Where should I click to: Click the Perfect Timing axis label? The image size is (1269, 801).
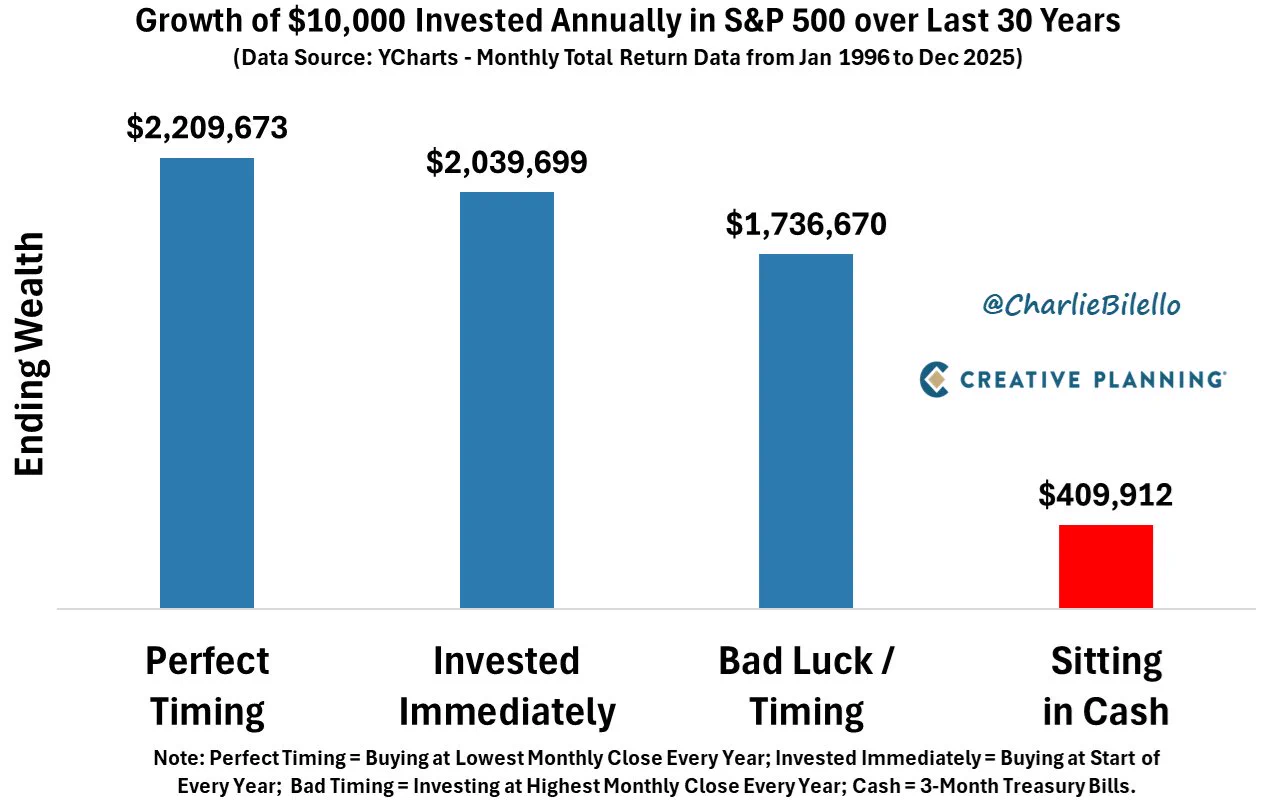click(207, 686)
